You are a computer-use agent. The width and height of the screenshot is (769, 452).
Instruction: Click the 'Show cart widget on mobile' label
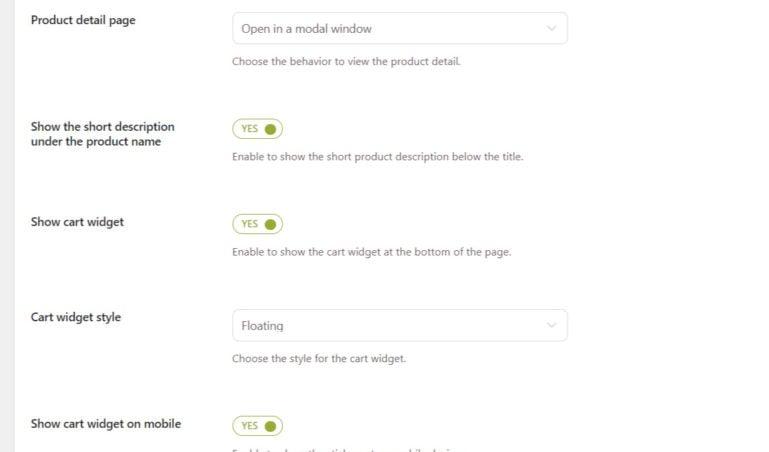105,424
